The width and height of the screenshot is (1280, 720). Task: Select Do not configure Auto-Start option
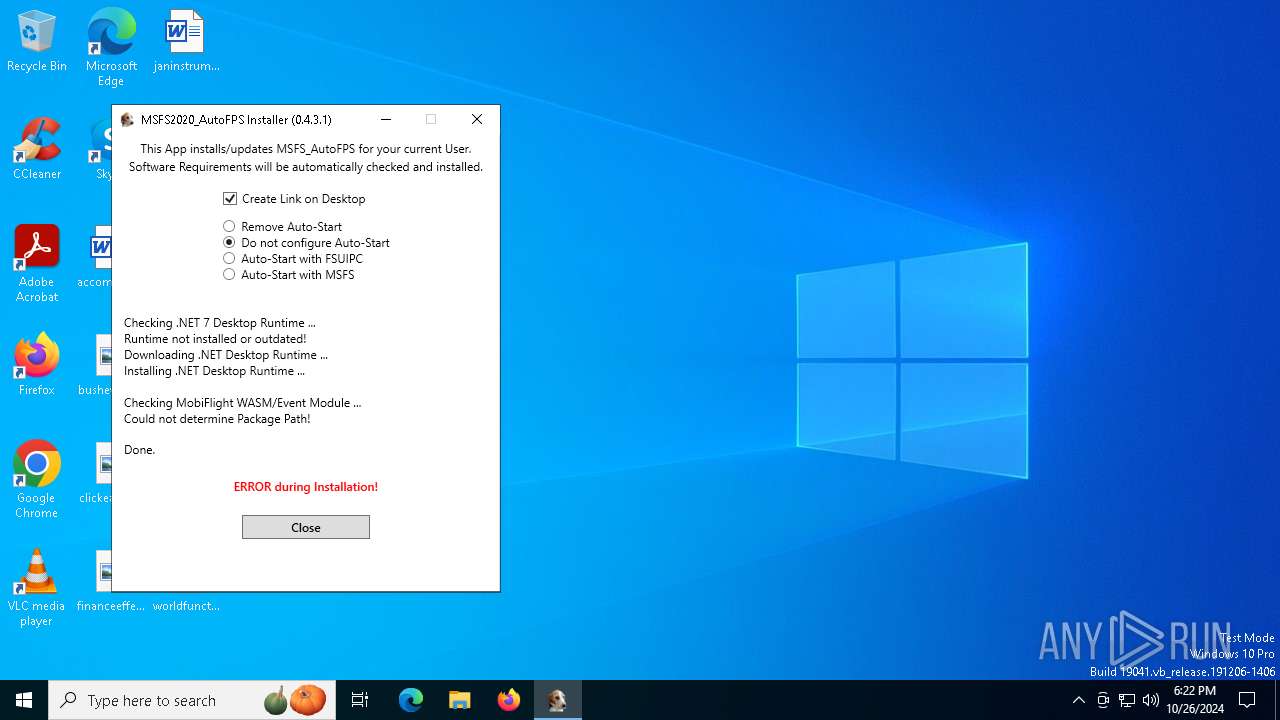tap(306, 243)
